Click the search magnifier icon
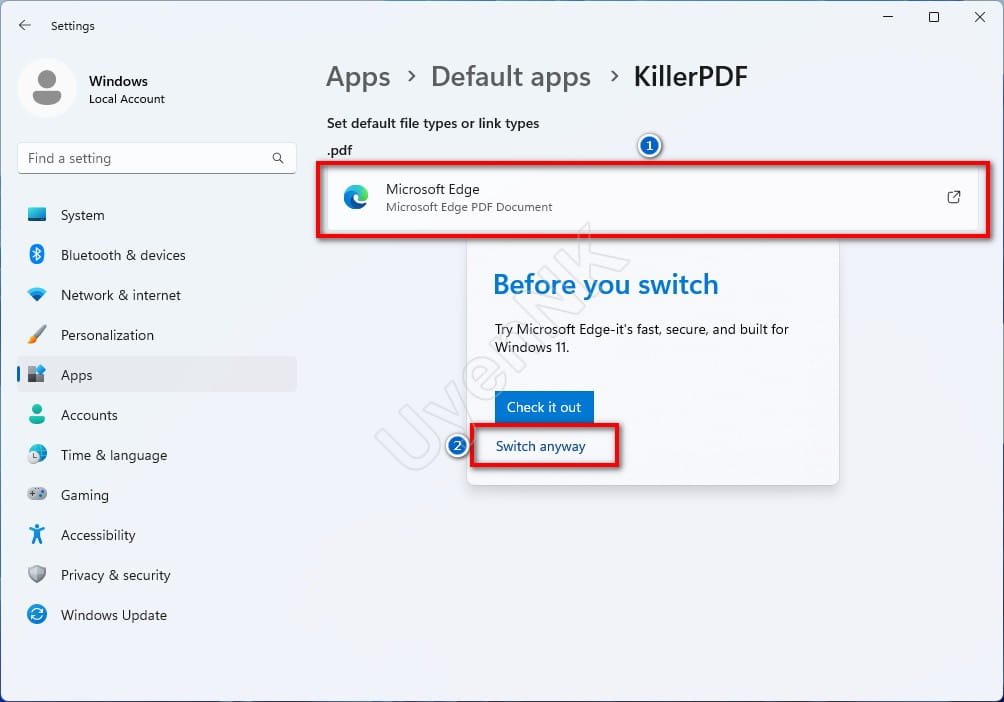Screen dimensions: 1004x702 pos(278,158)
